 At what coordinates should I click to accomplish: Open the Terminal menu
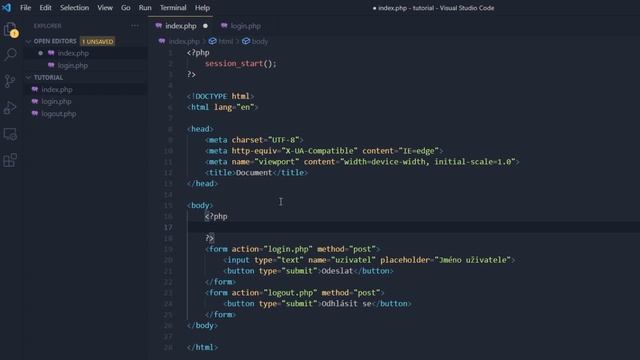(x=173, y=8)
